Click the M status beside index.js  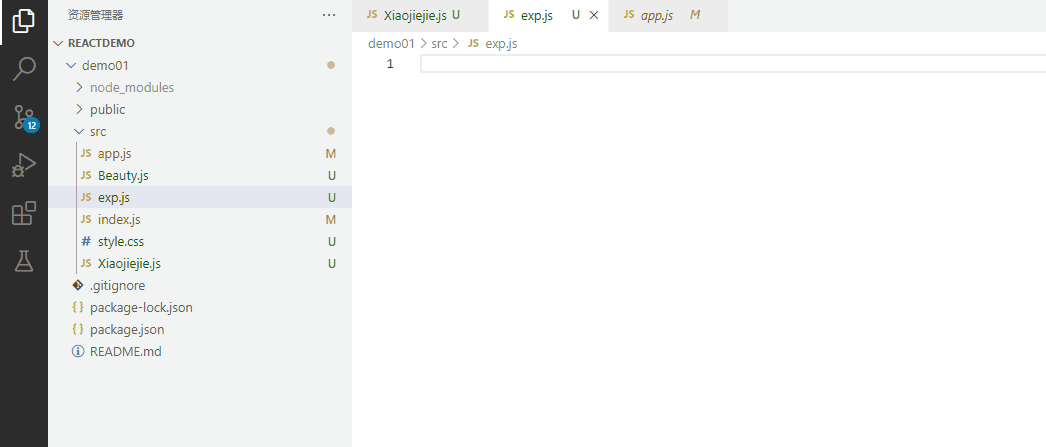point(331,219)
